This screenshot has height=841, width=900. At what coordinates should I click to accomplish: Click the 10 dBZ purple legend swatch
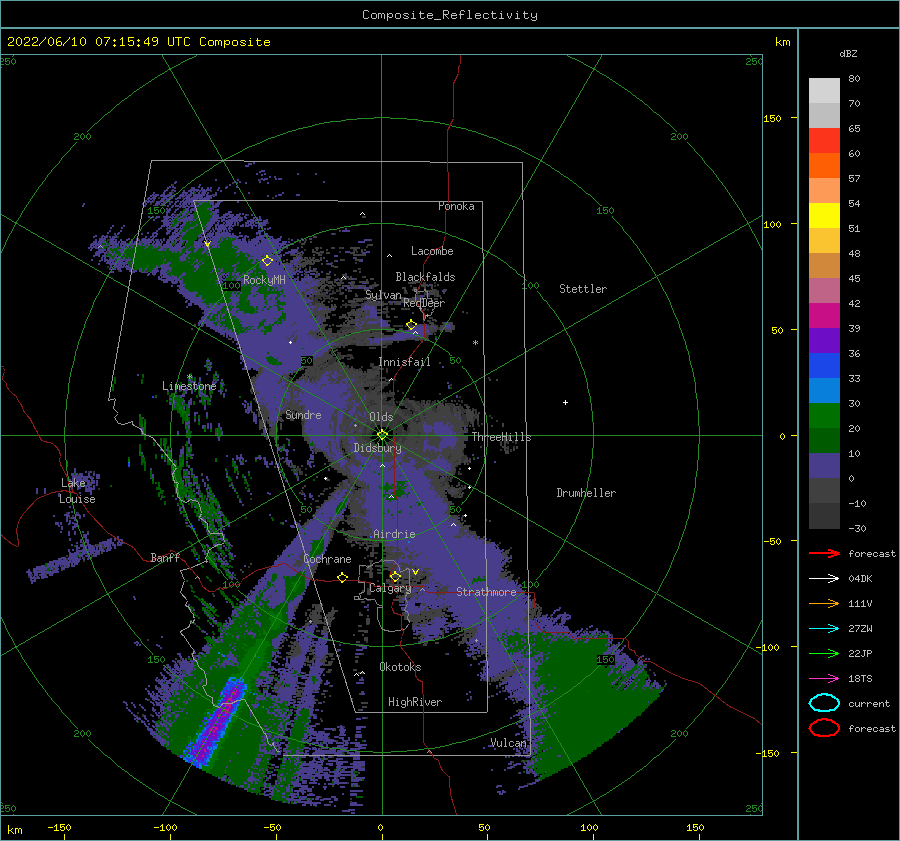click(x=824, y=466)
